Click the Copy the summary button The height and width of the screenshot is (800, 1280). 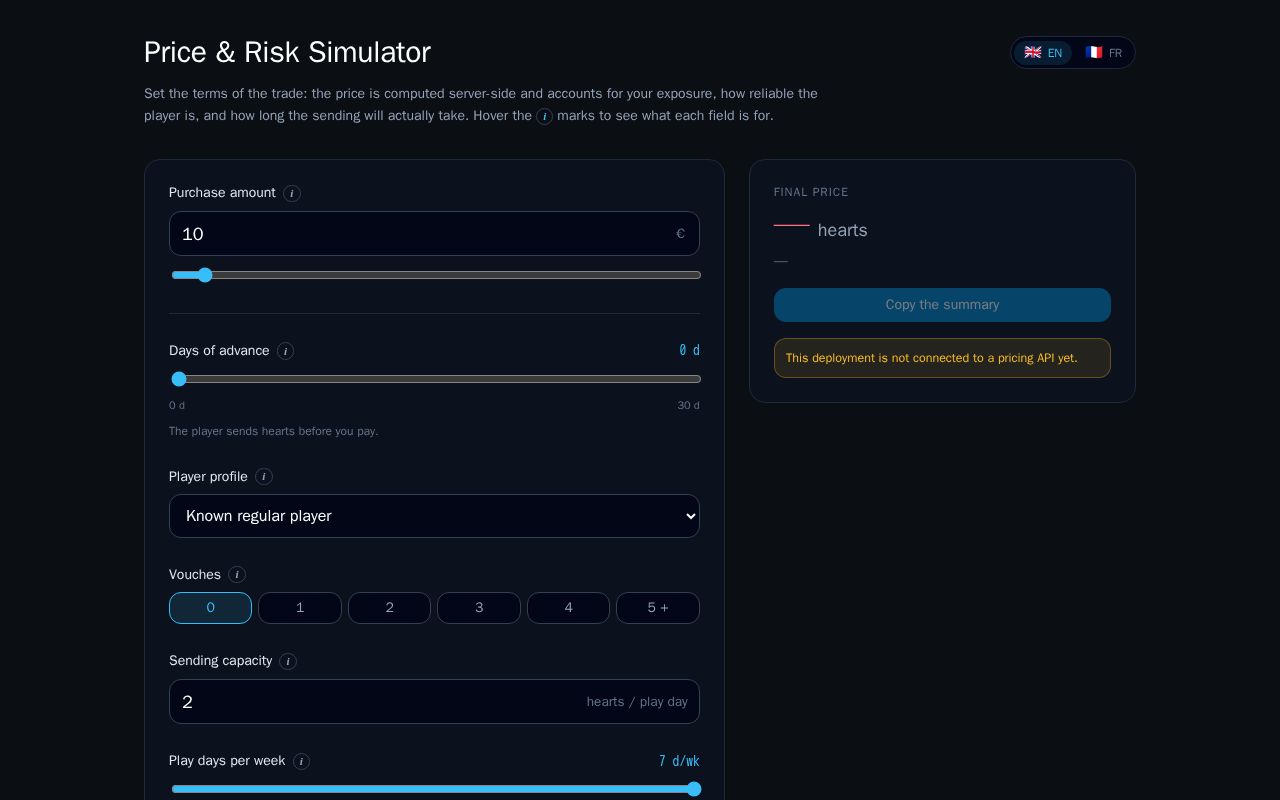tap(942, 305)
